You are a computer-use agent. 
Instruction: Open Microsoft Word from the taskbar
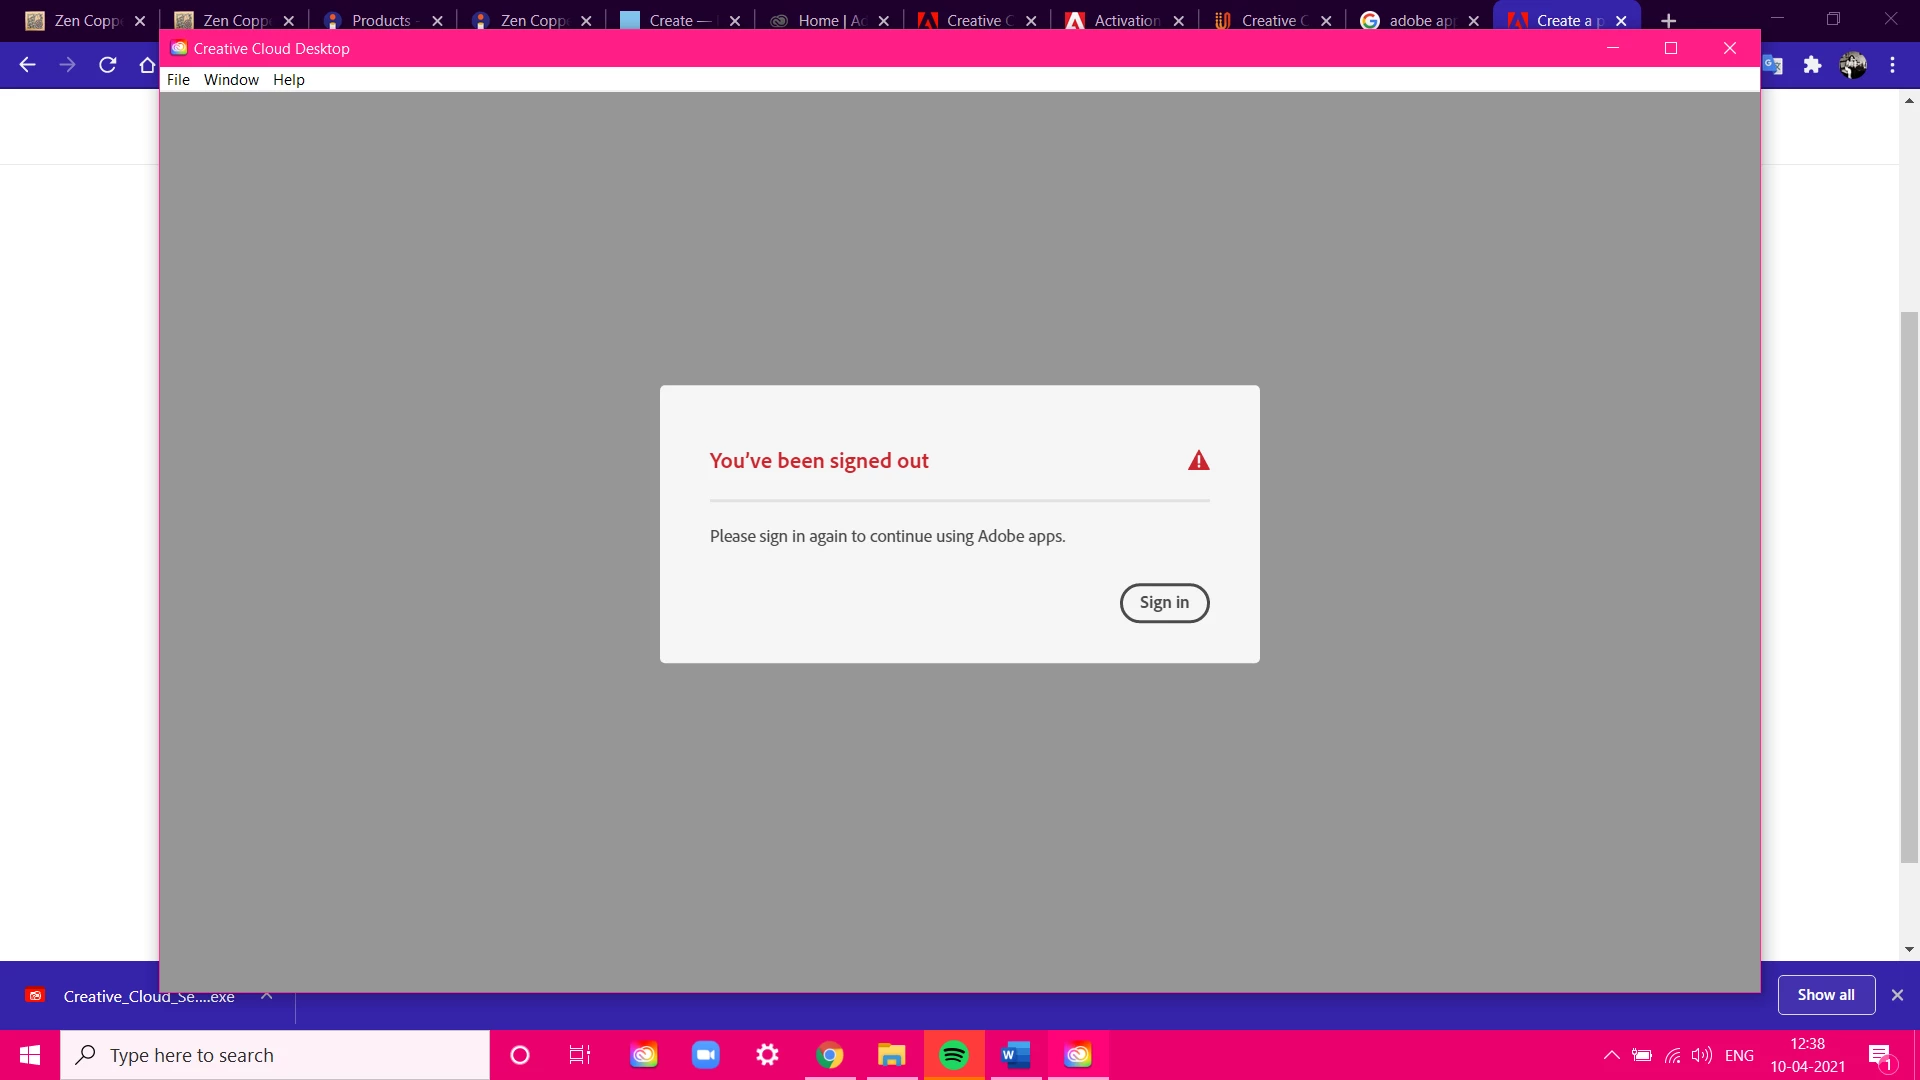pyautogui.click(x=1016, y=1055)
